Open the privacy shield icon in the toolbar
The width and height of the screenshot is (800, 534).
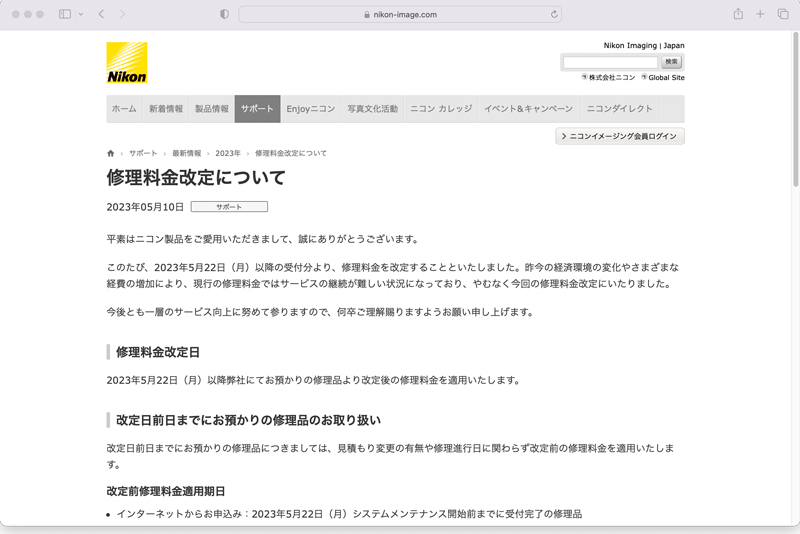pos(224,14)
